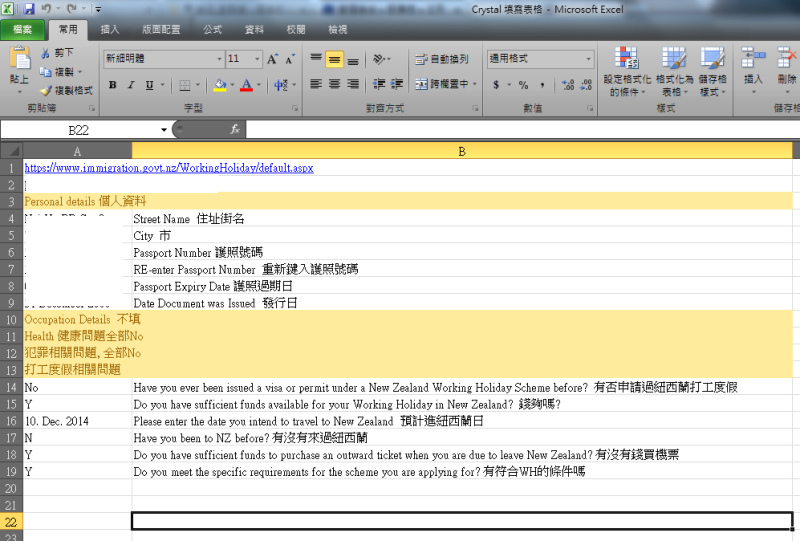This screenshot has height=541, width=800.
Task: Click the Save icon in quick access toolbar
Action: 29,9
